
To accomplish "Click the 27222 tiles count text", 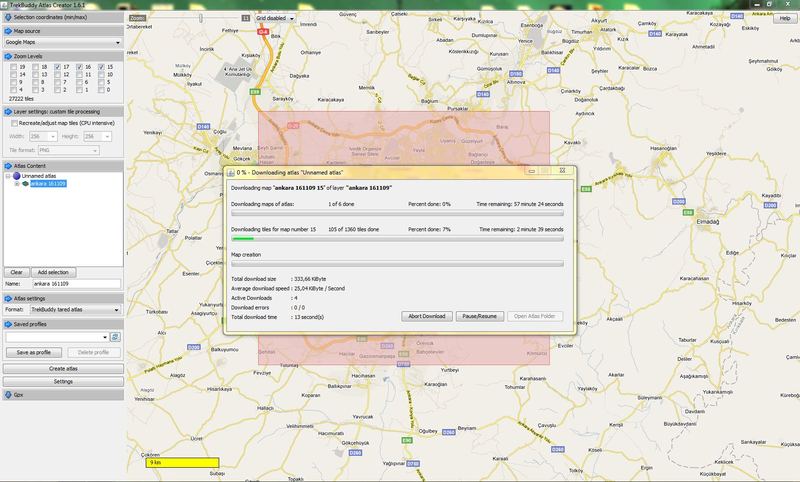I will [21, 98].
